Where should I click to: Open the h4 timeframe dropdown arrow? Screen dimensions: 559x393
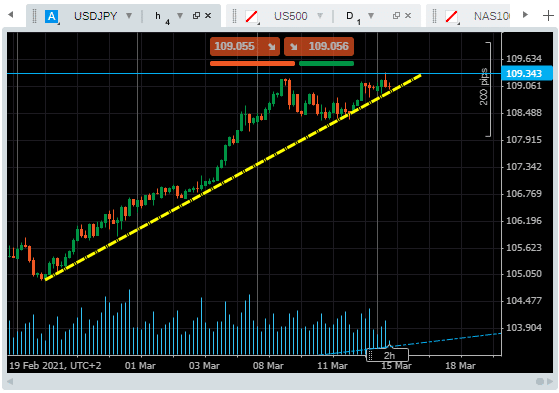pos(180,16)
